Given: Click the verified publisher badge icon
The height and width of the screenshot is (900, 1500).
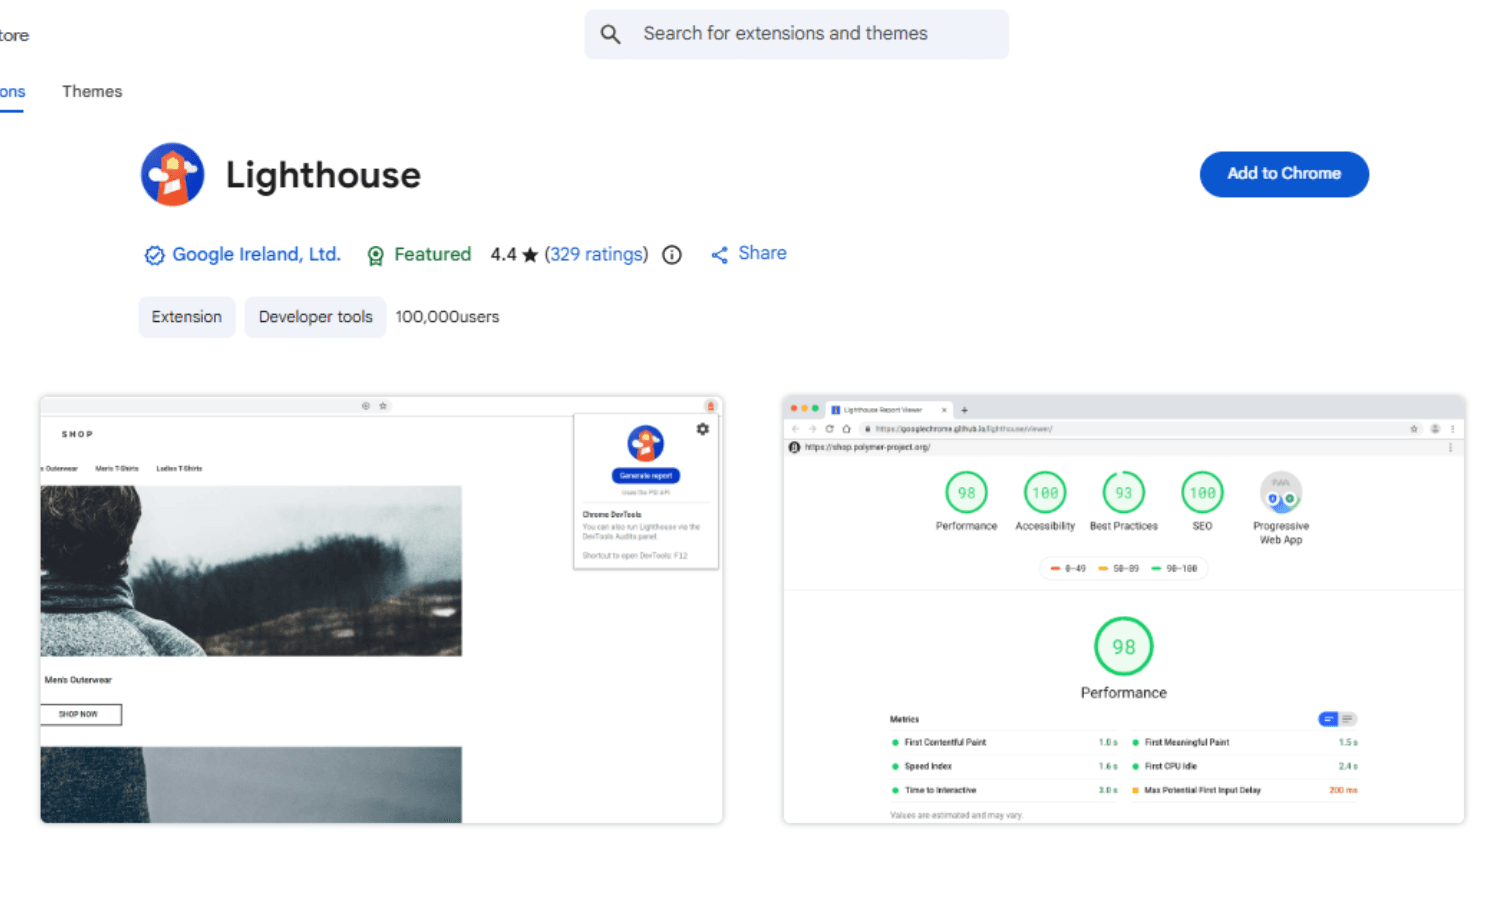Looking at the screenshot, I should (154, 255).
